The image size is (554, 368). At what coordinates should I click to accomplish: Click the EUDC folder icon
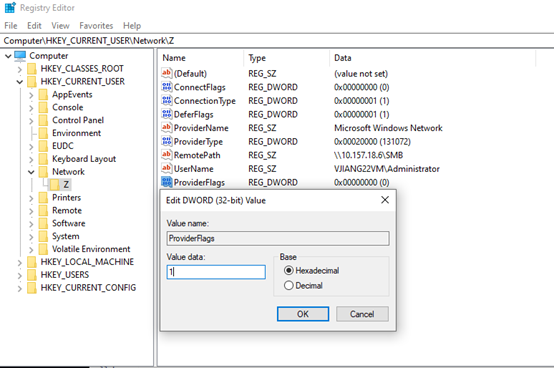[43, 146]
